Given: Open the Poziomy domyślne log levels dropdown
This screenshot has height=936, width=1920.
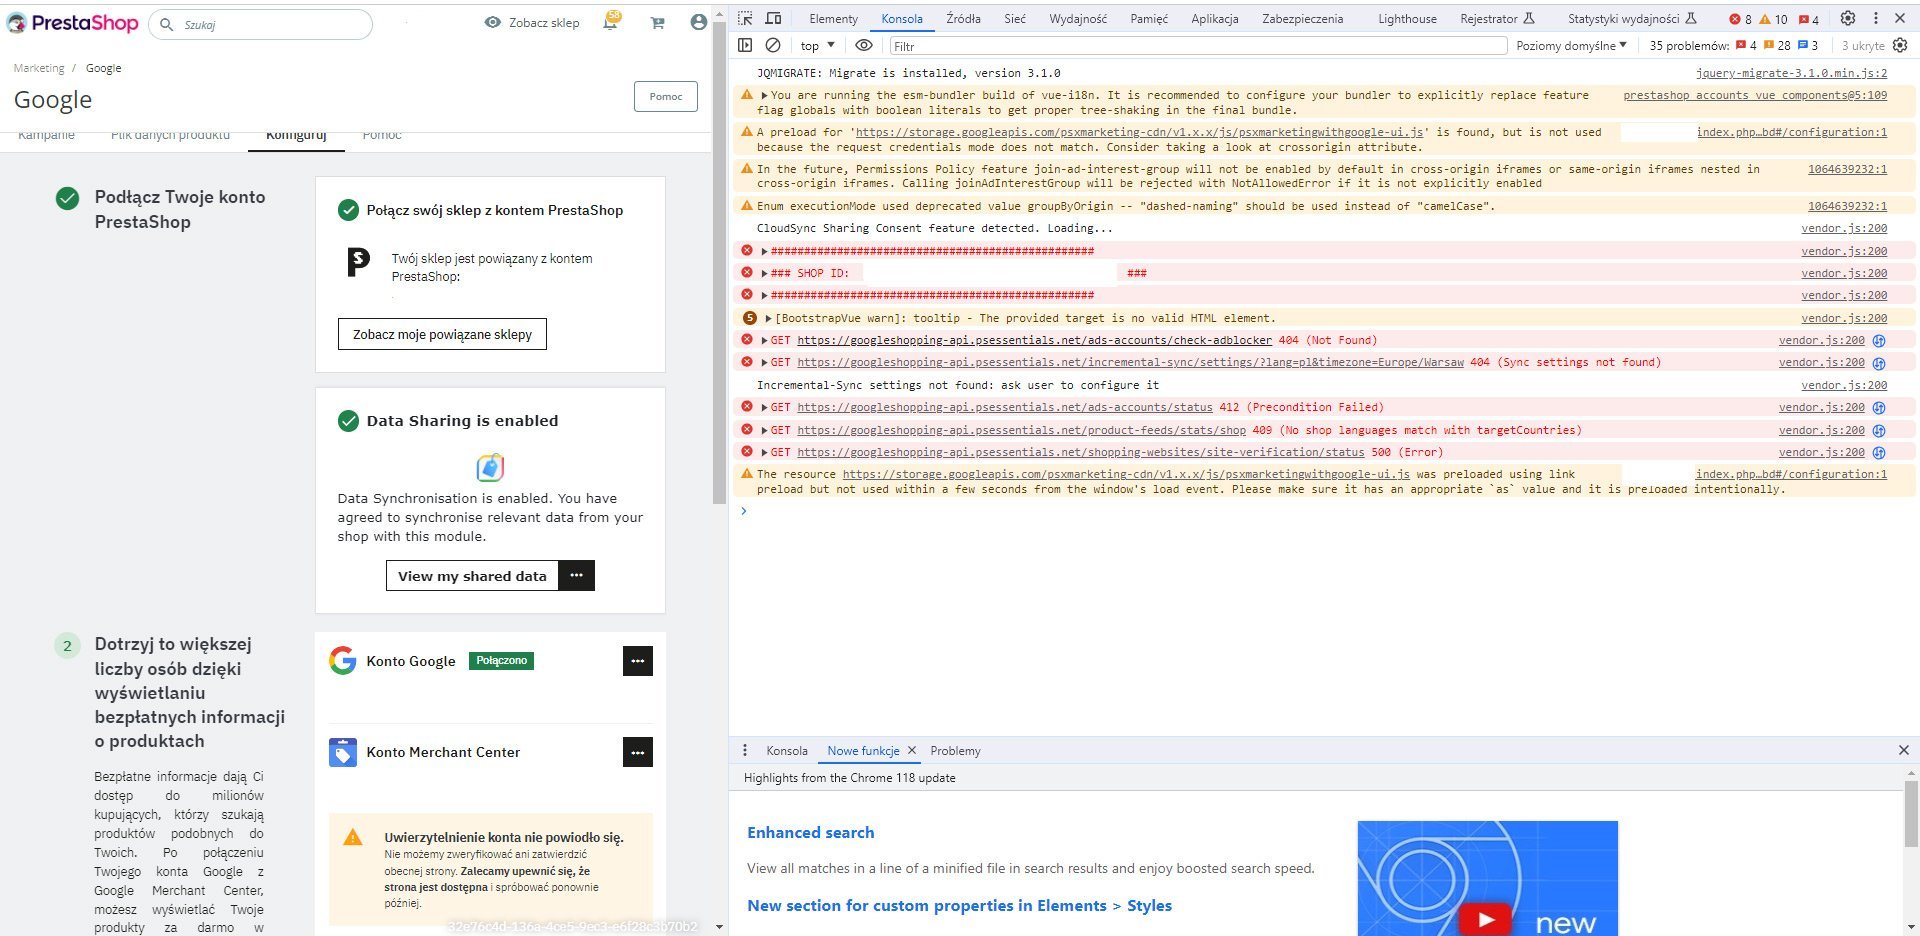Looking at the screenshot, I should coord(1571,45).
